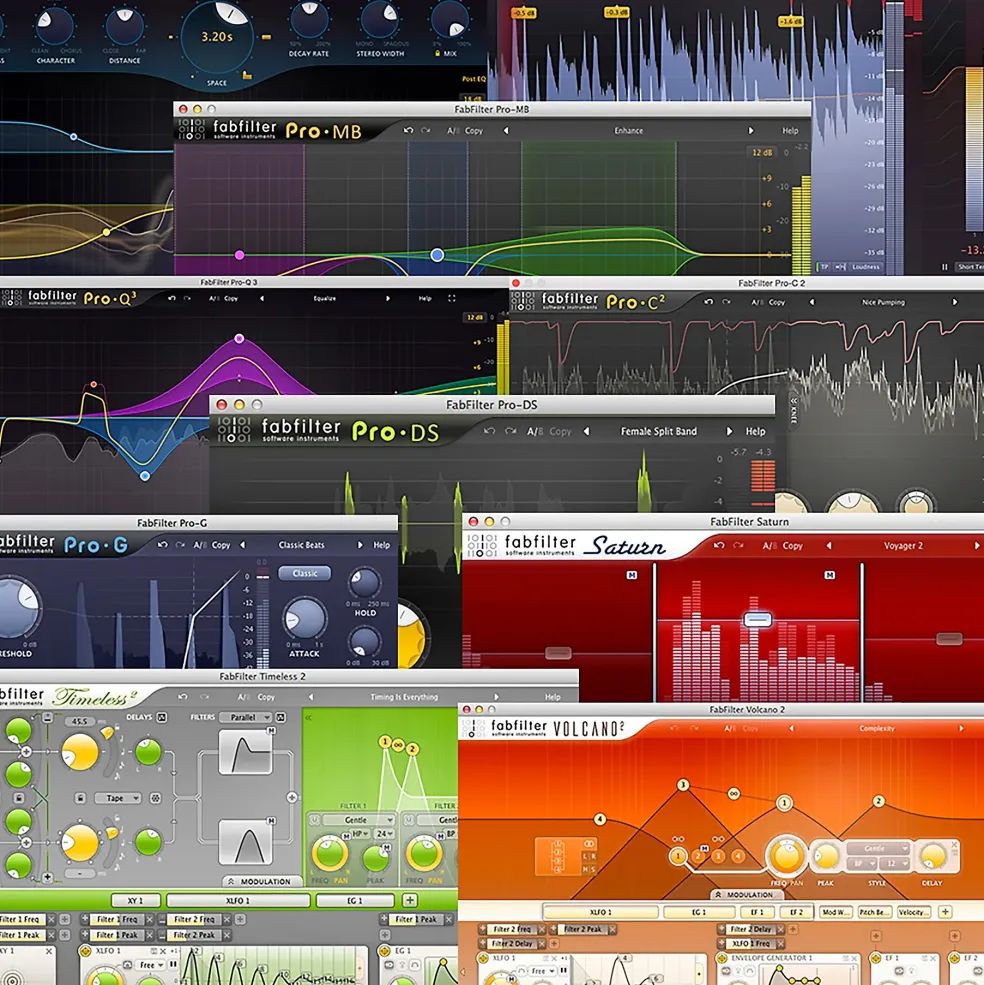Collapse panel with double-arrow in Timeless filter display
The height and width of the screenshot is (985, 984).
tap(309, 717)
